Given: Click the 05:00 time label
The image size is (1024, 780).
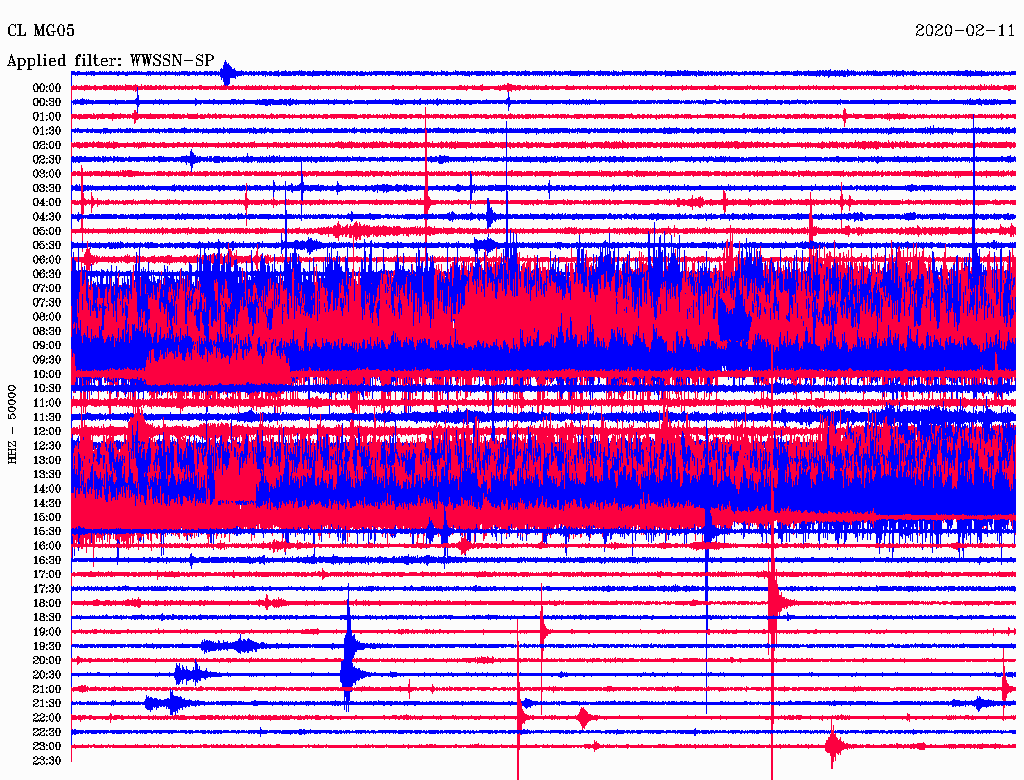Looking at the screenshot, I should (x=47, y=231).
